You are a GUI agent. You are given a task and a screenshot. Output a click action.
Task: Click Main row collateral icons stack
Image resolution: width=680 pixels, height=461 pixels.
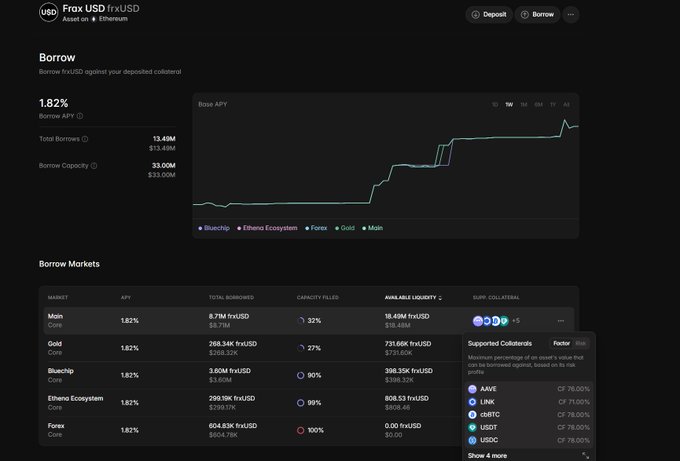point(490,321)
